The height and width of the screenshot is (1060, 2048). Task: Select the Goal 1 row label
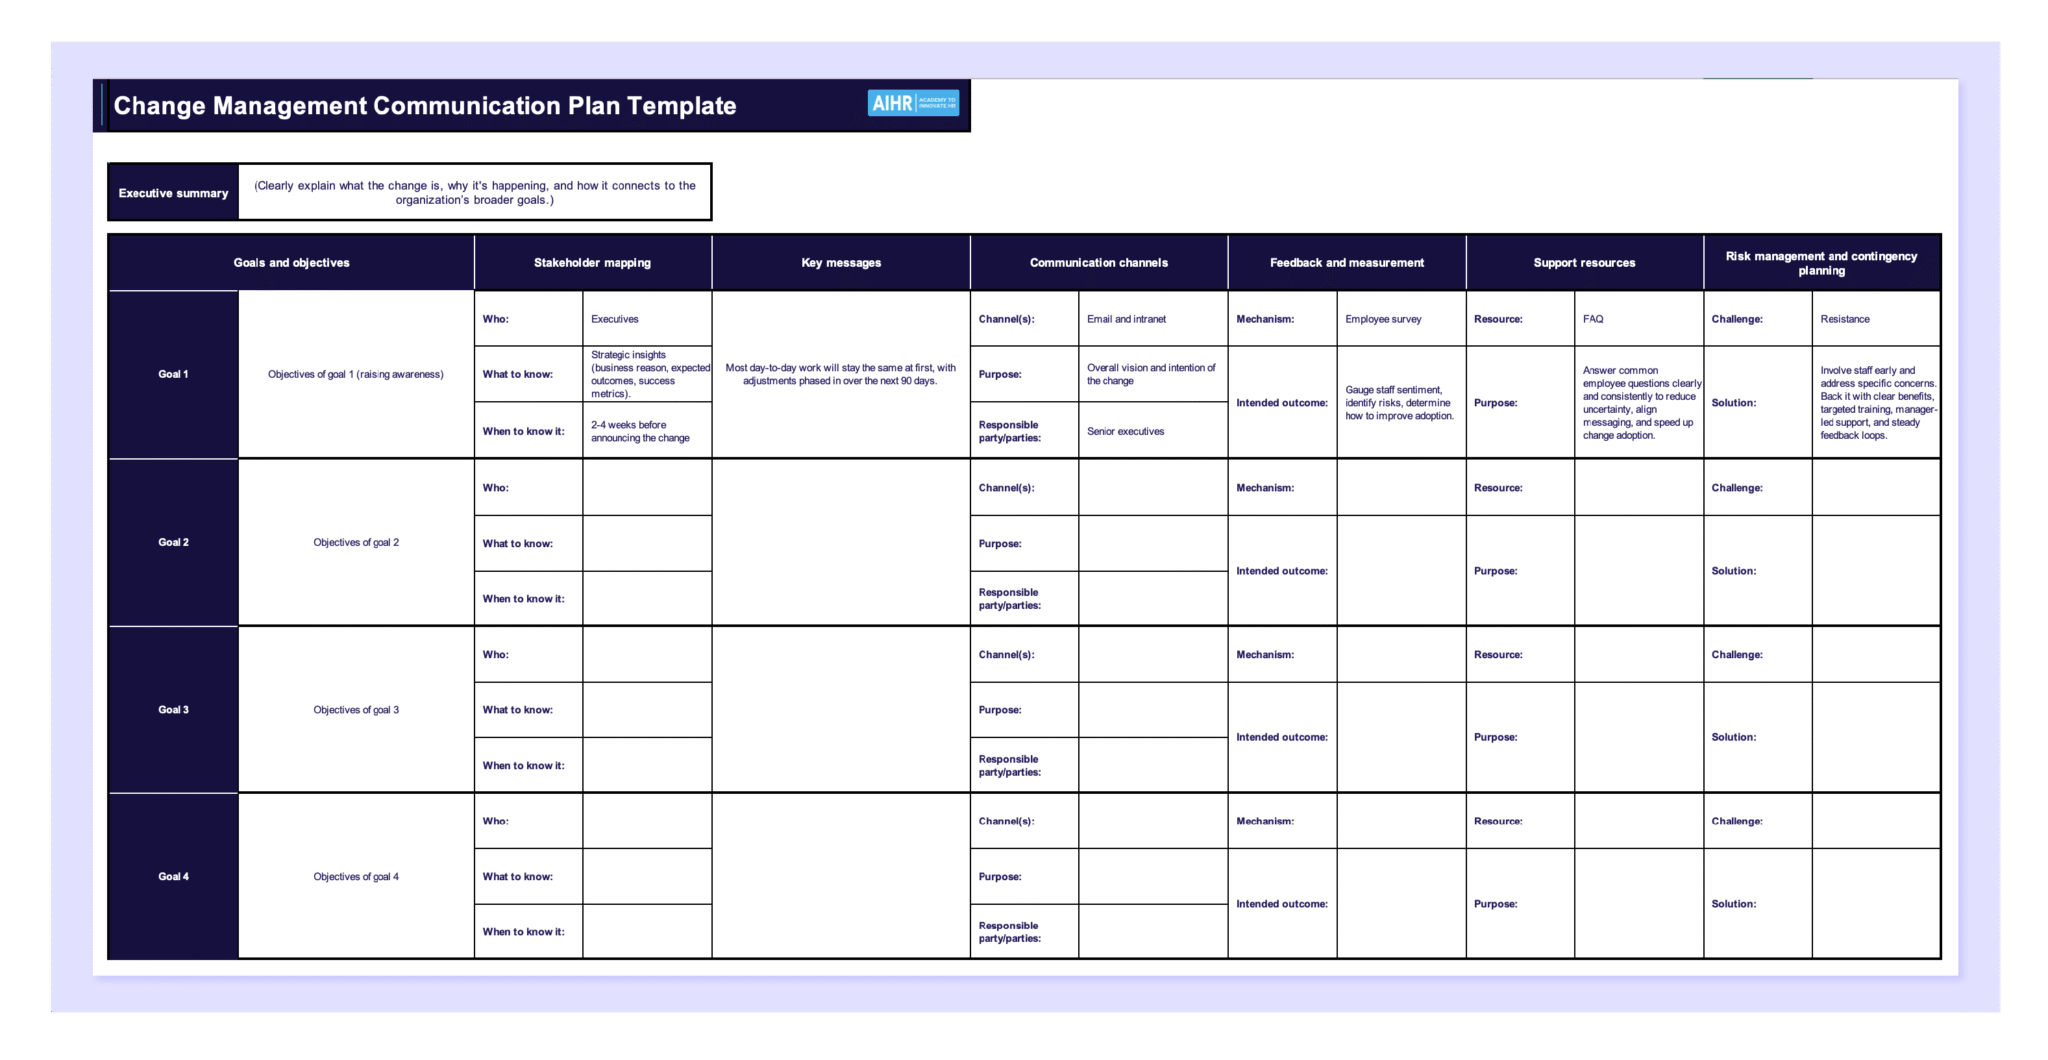pos(174,374)
